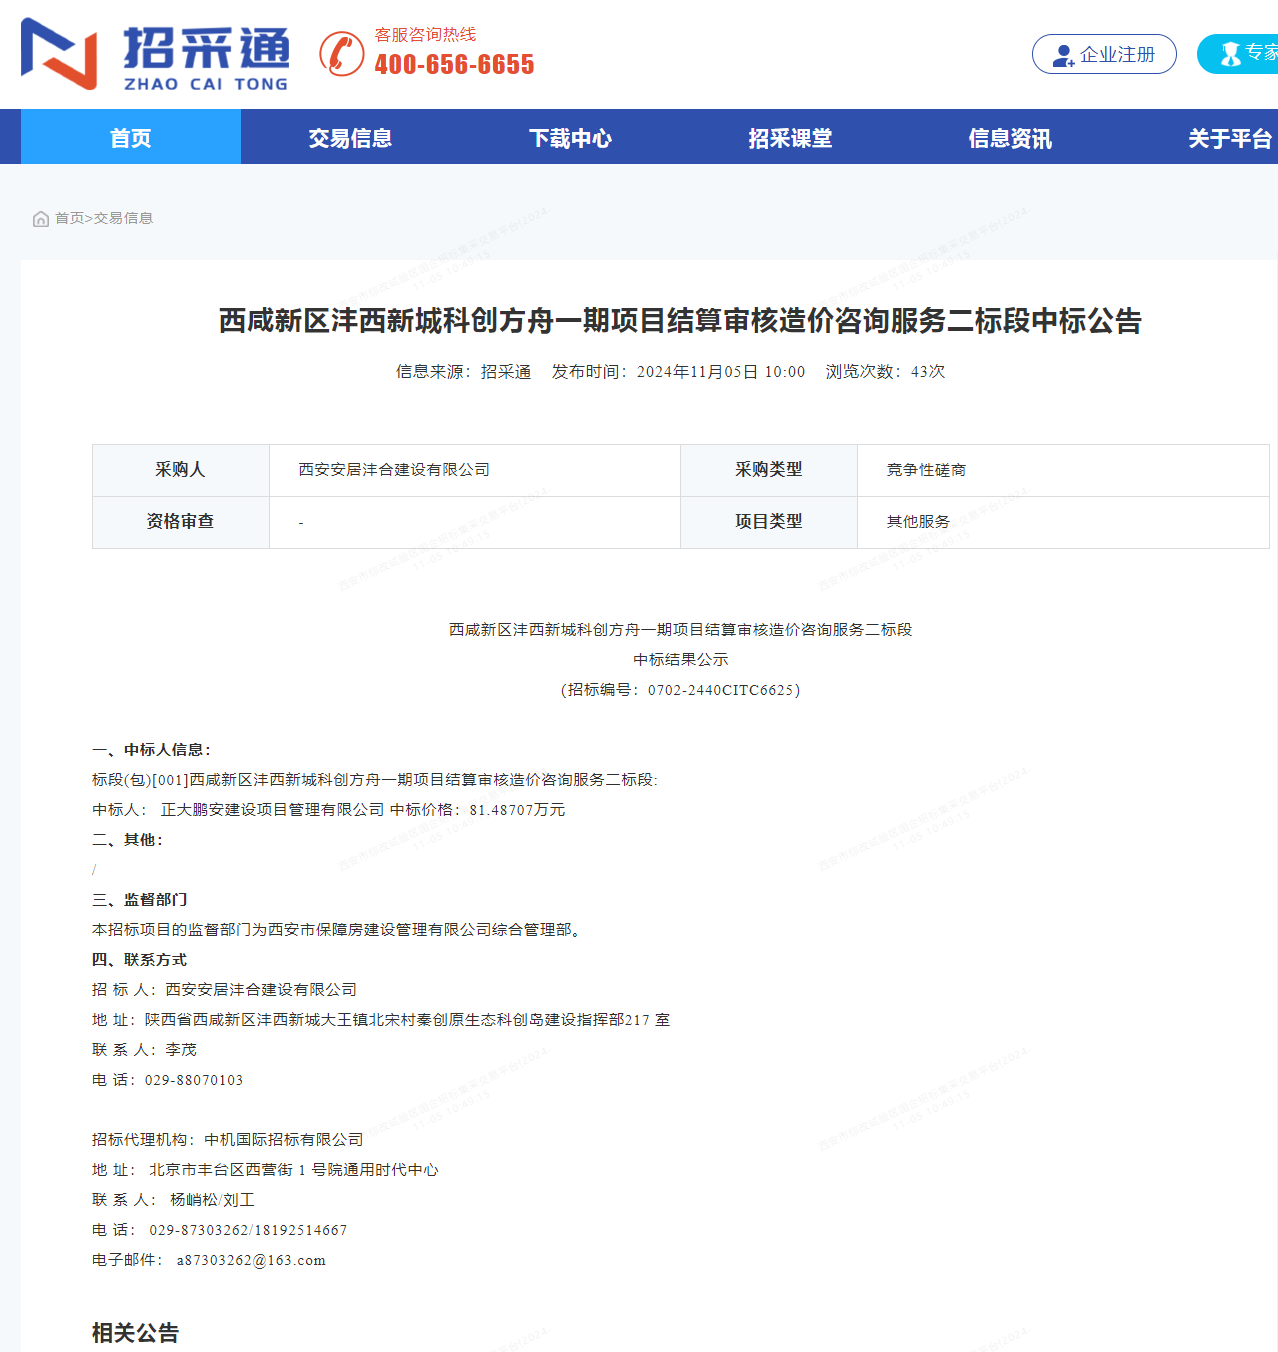1278x1352 pixels.
Task: Click the expert icon in cyan button
Action: [1230, 54]
